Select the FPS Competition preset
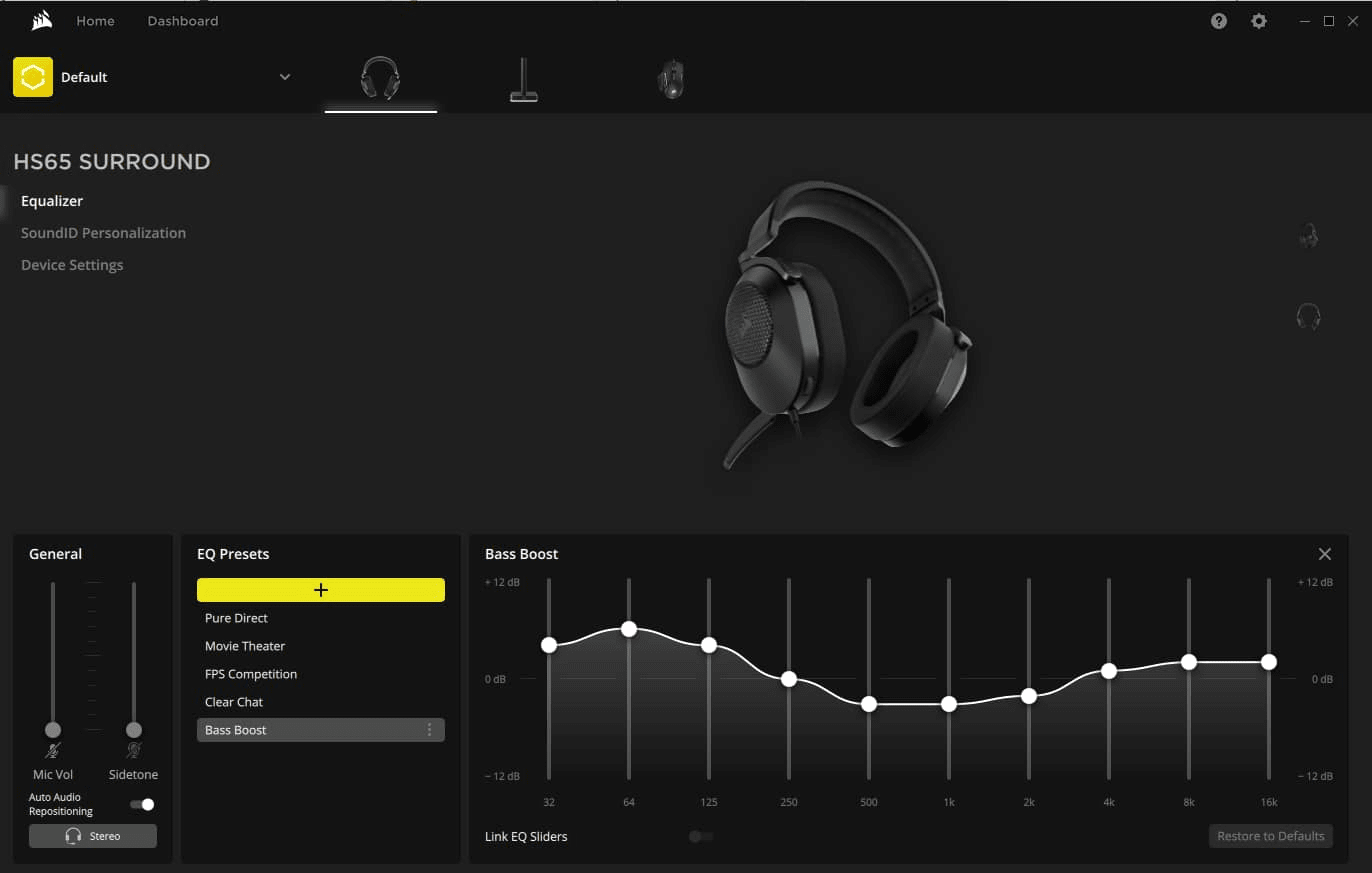 click(251, 674)
